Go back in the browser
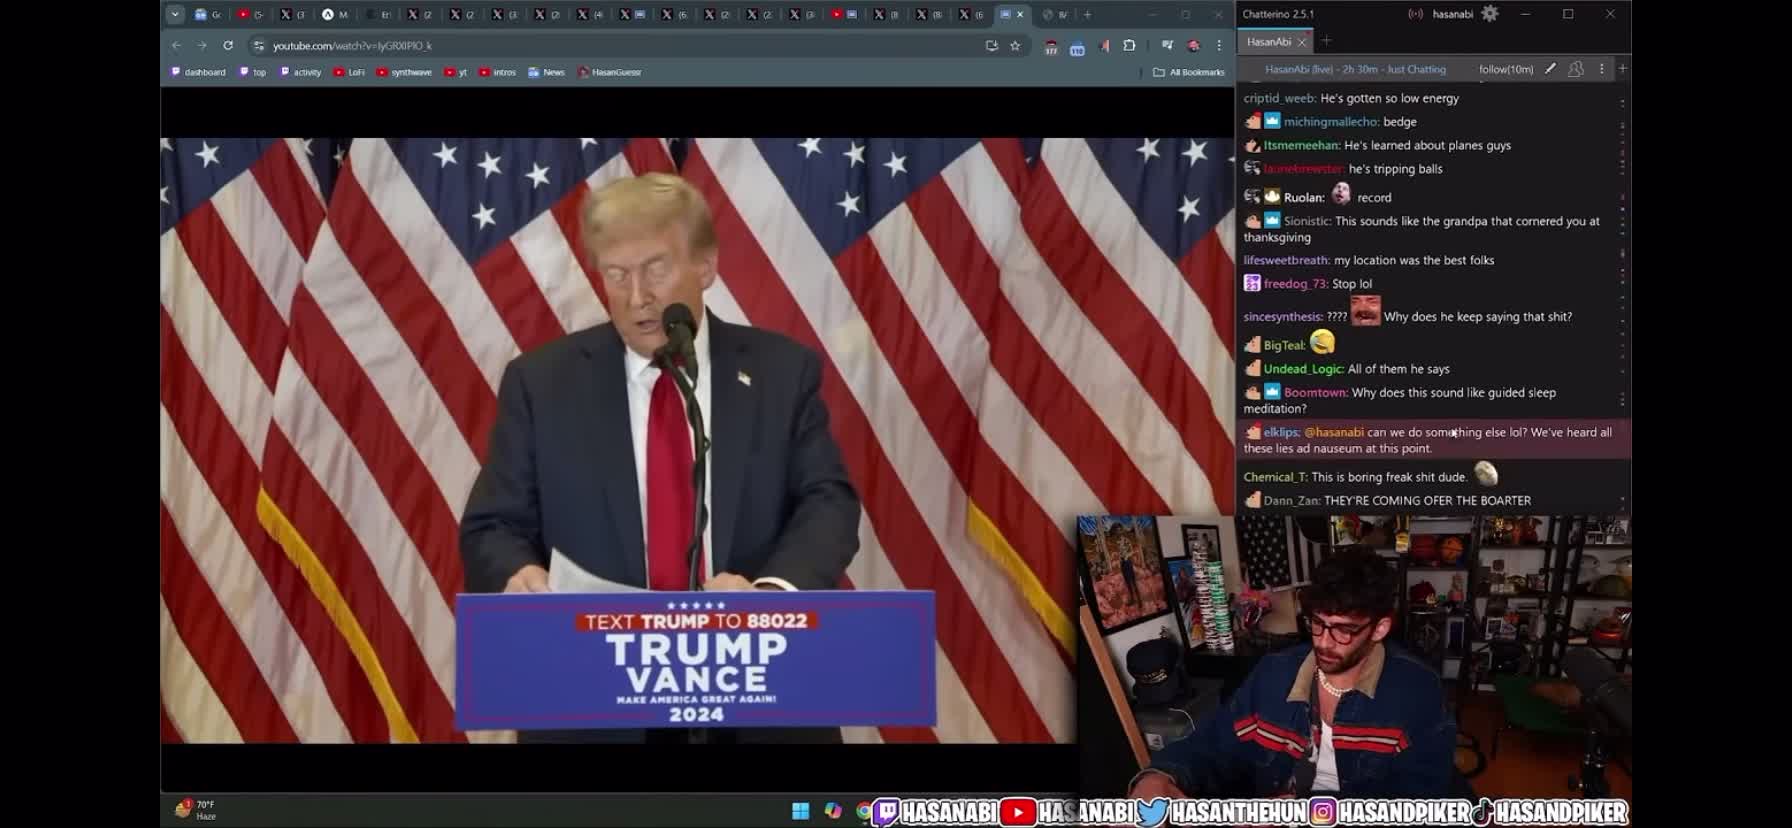 176,45
